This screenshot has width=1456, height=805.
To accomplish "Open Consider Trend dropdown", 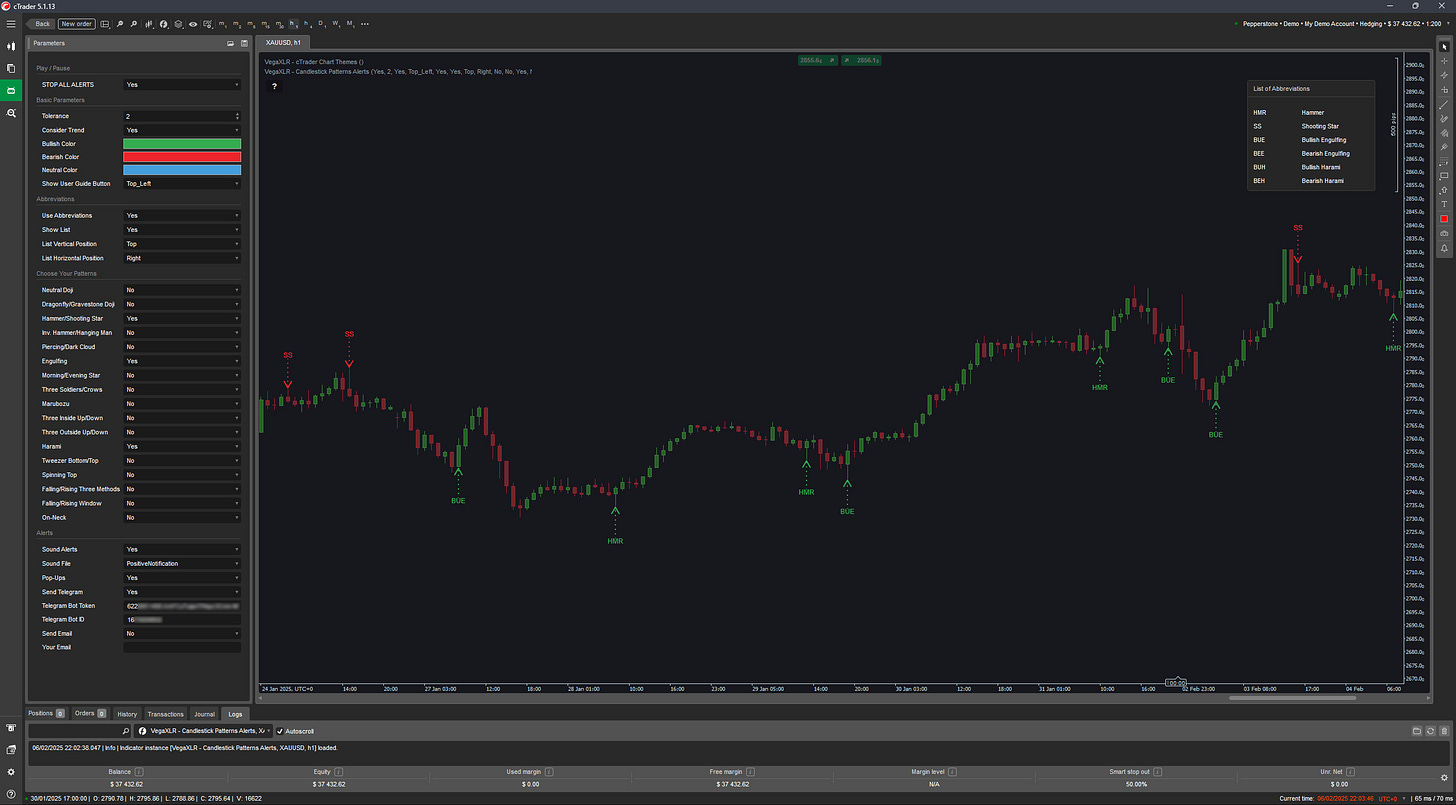I will [x=182, y=130].
